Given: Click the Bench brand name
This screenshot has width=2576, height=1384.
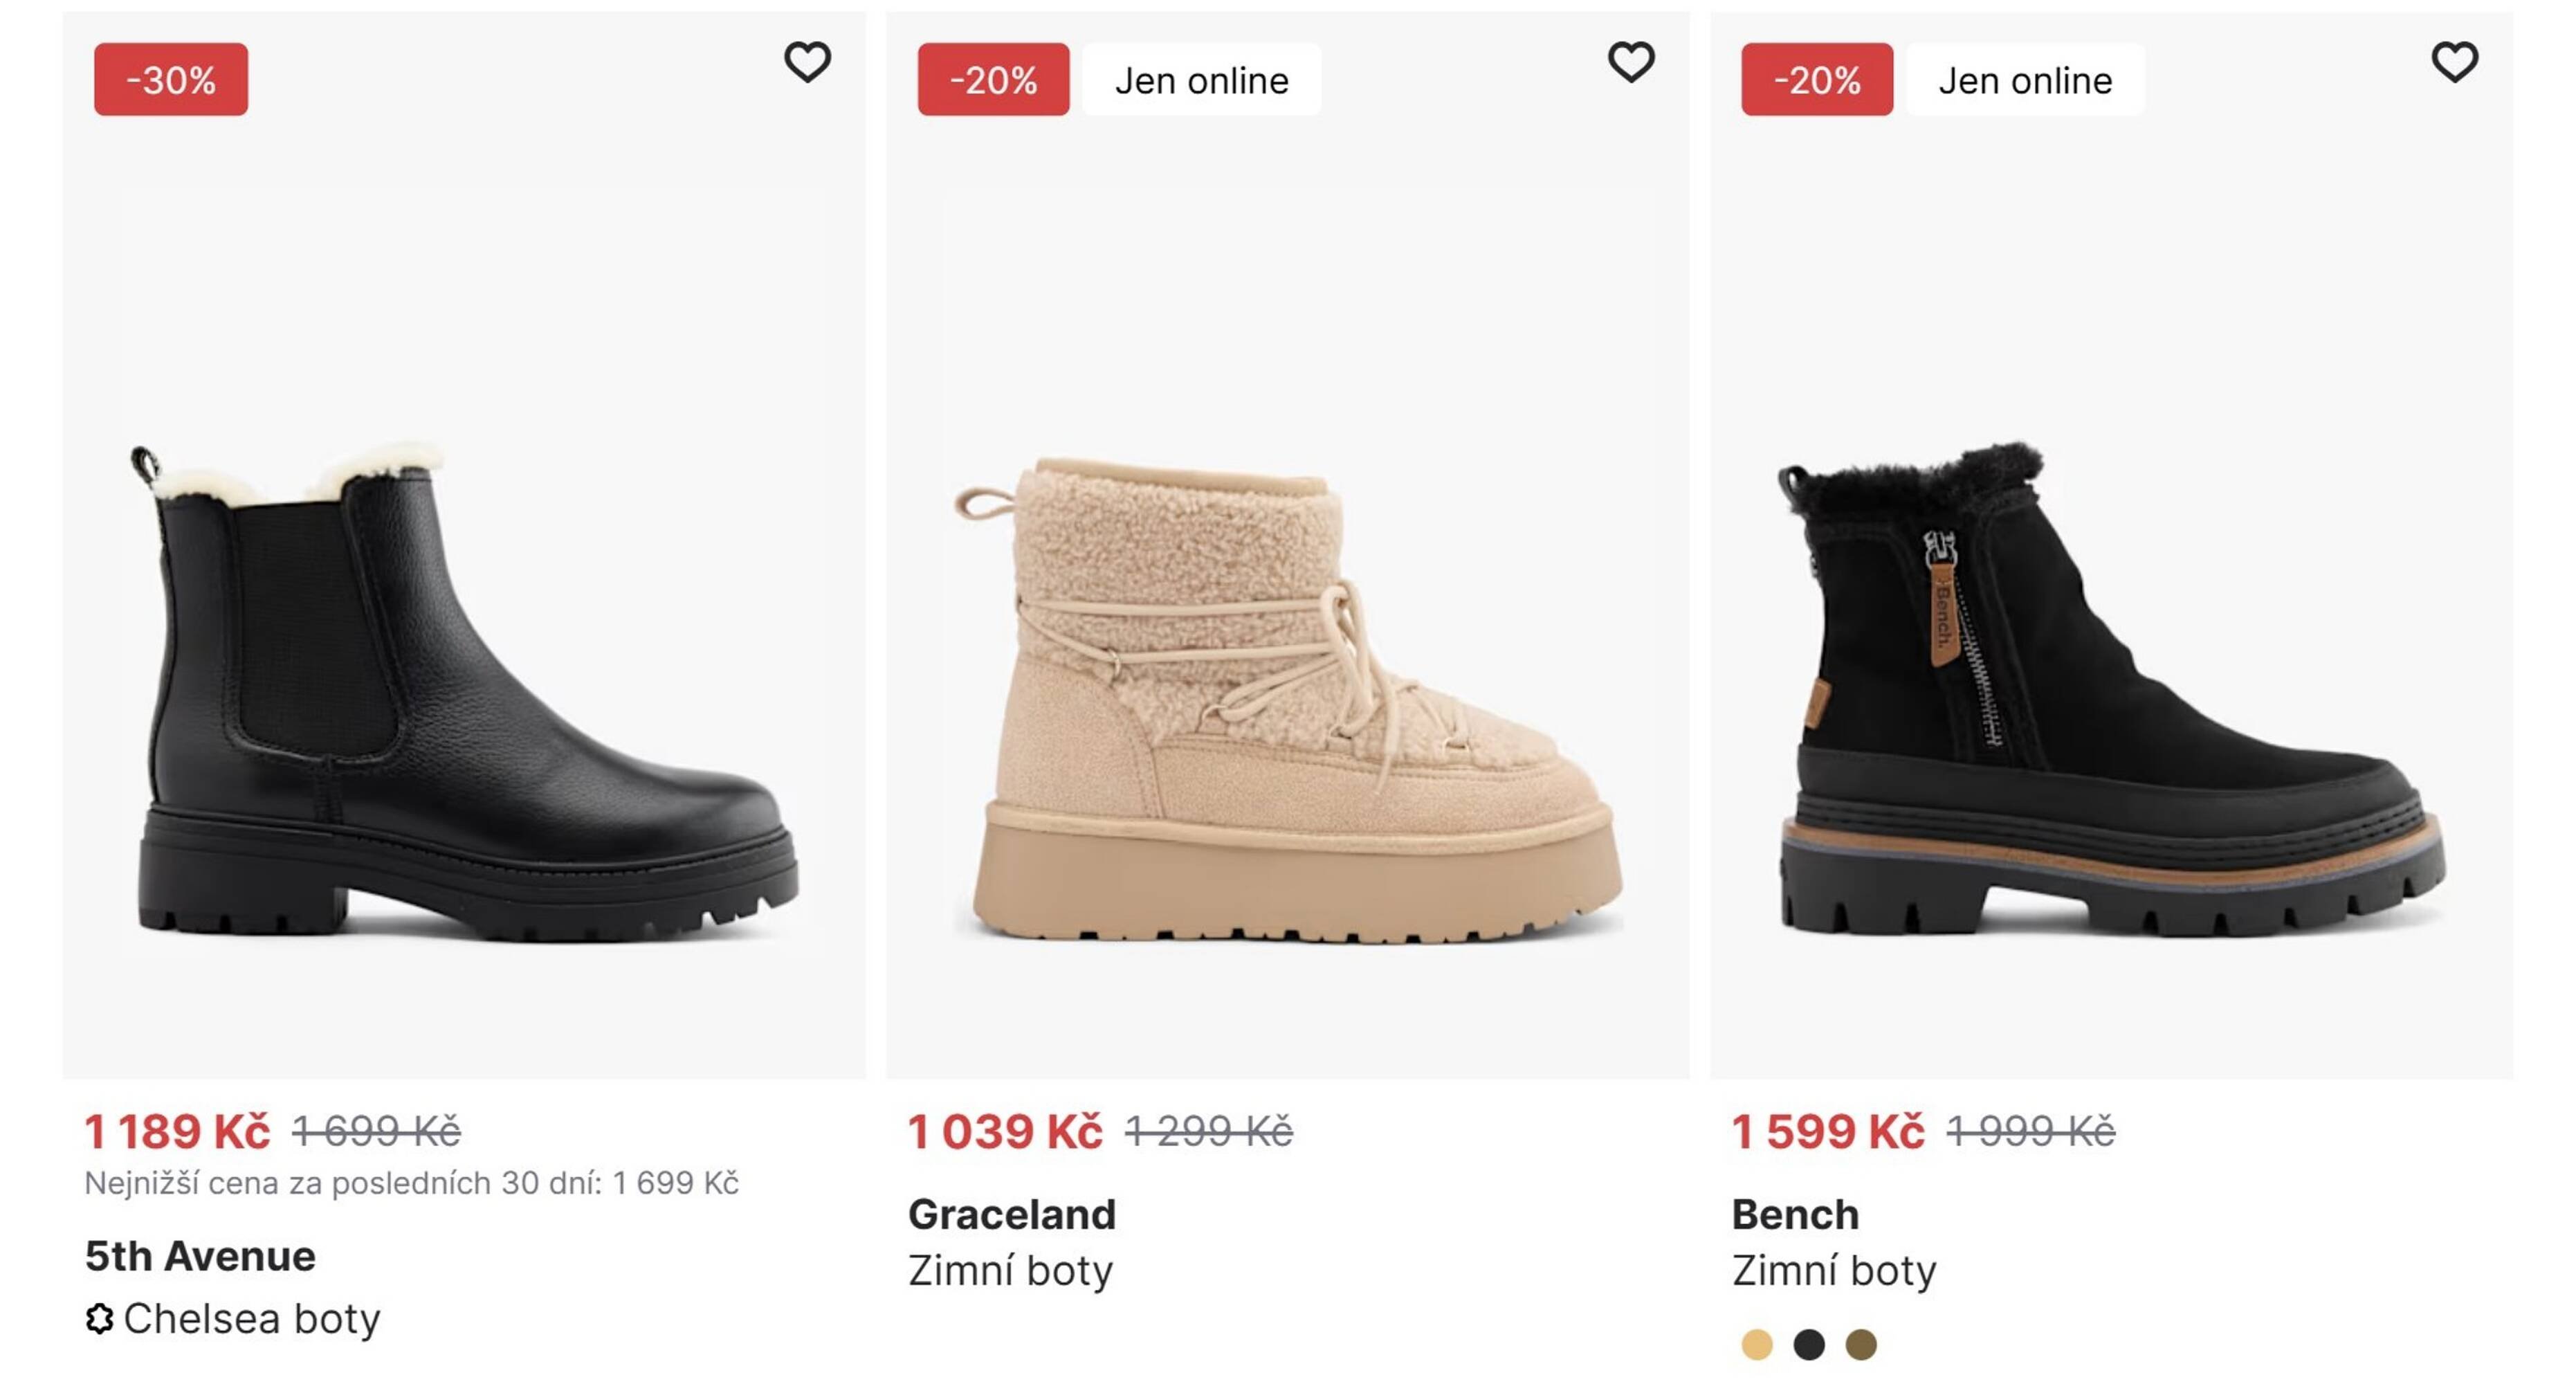Looking at the screenshot, I should coord(1794,1215).
